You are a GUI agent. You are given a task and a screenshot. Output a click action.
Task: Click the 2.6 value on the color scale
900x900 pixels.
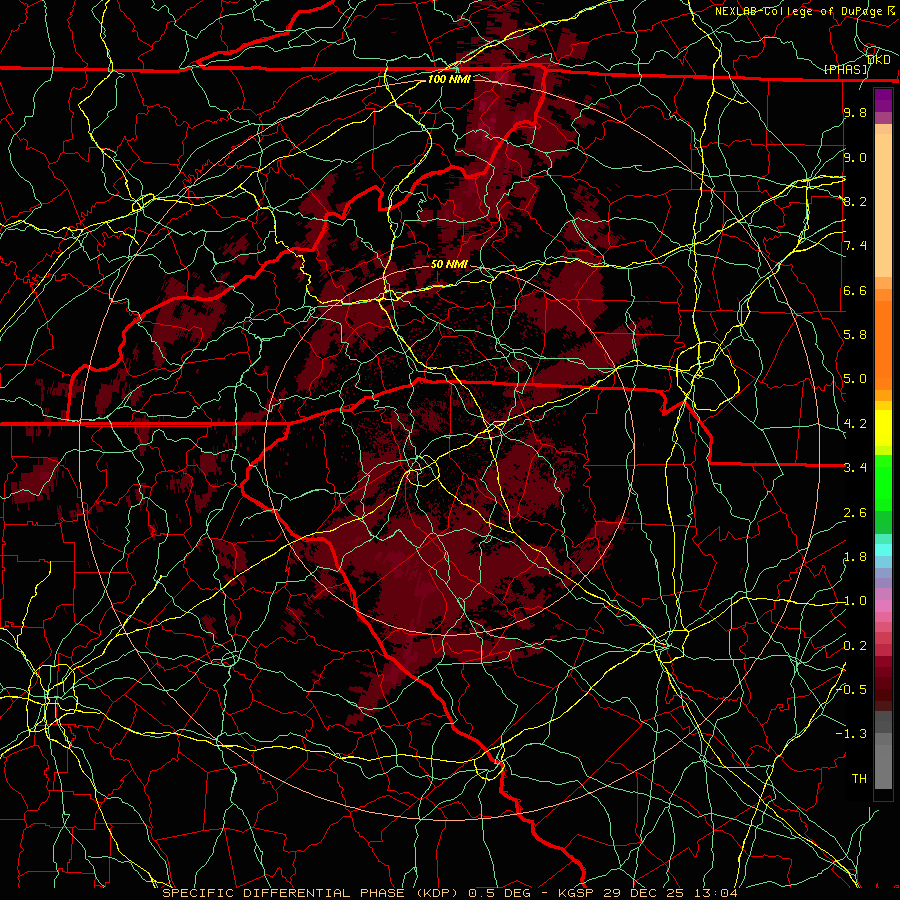pos(855,513)
